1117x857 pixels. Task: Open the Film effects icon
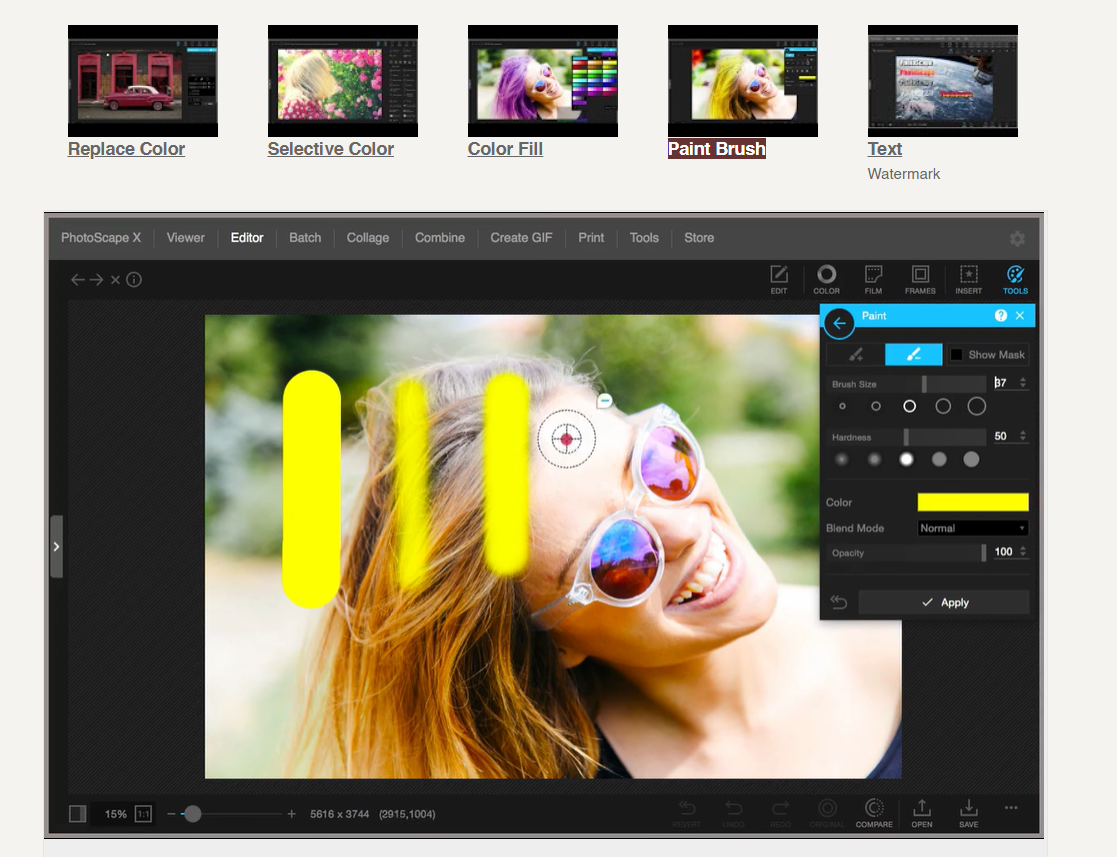pos(873,279)
